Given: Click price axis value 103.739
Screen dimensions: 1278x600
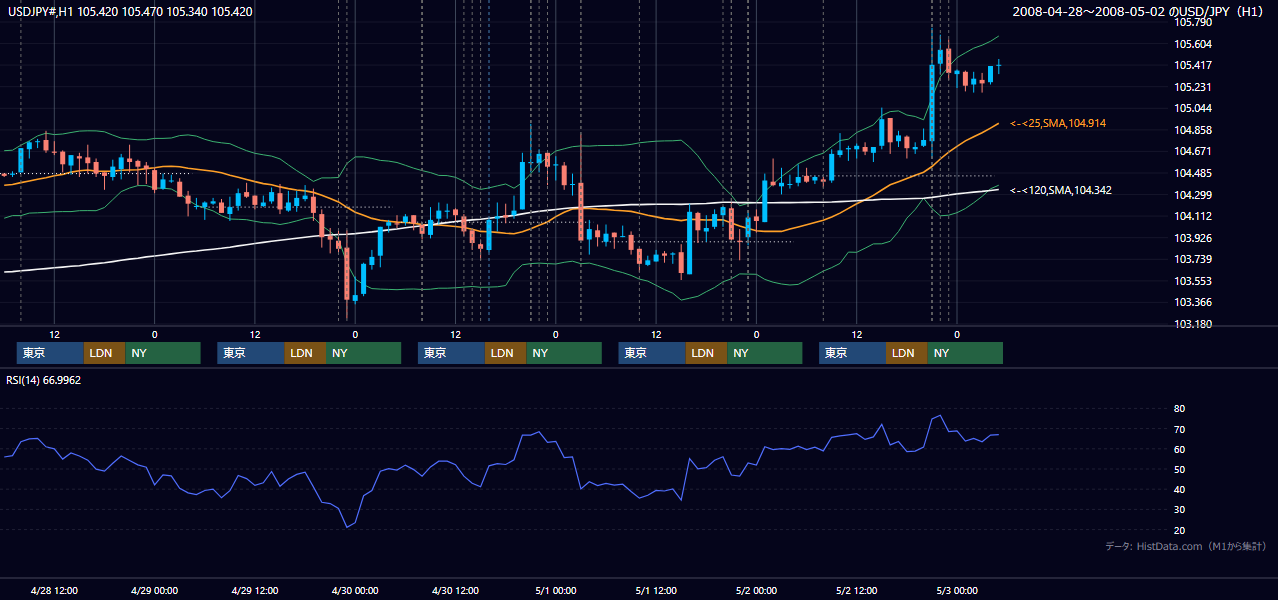Looking at the screenshot, I should point(1193,259).
